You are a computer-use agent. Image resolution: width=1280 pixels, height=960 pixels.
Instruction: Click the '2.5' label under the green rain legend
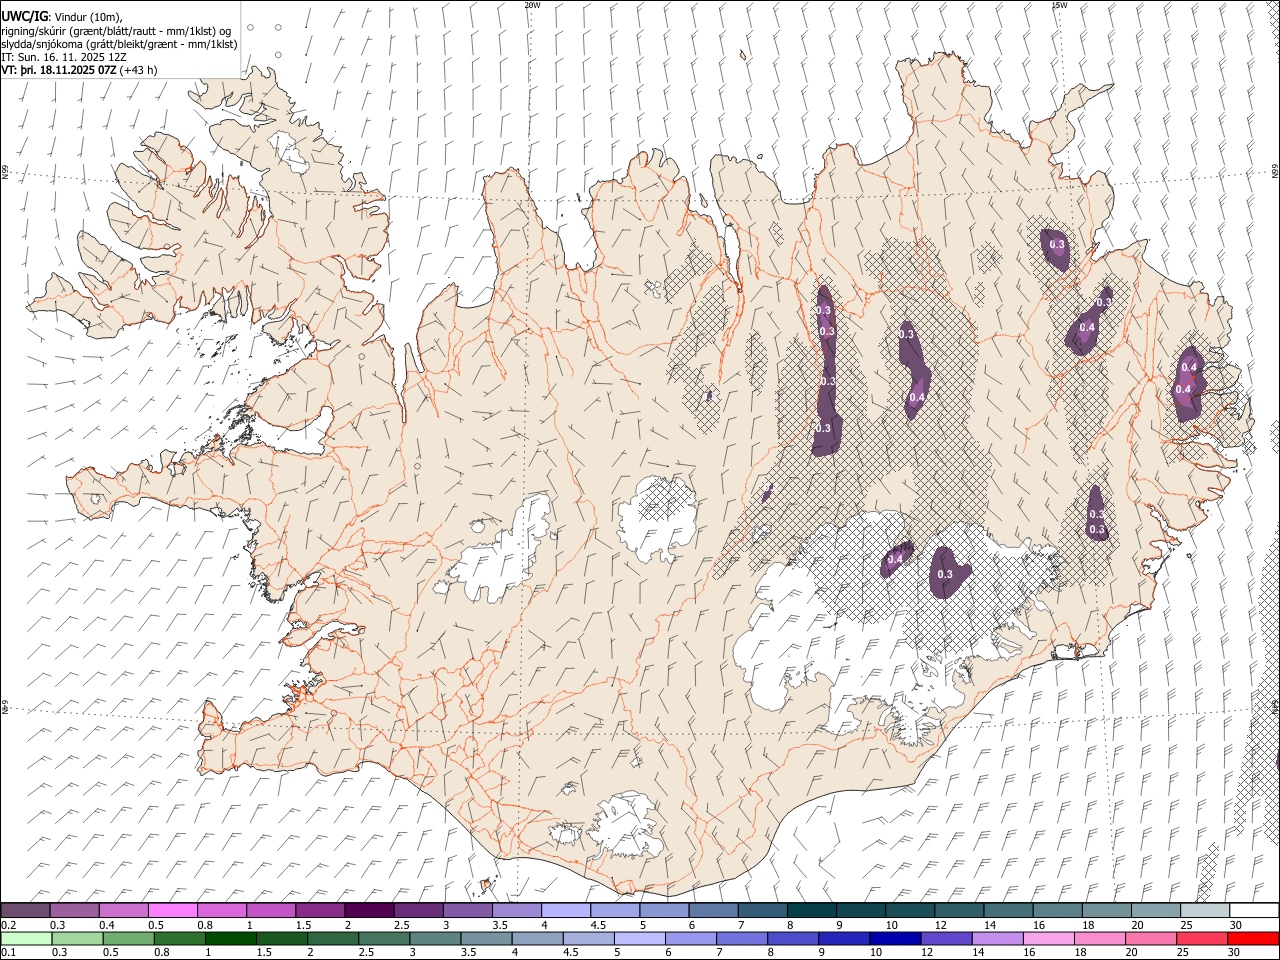[x=365, y=953]
